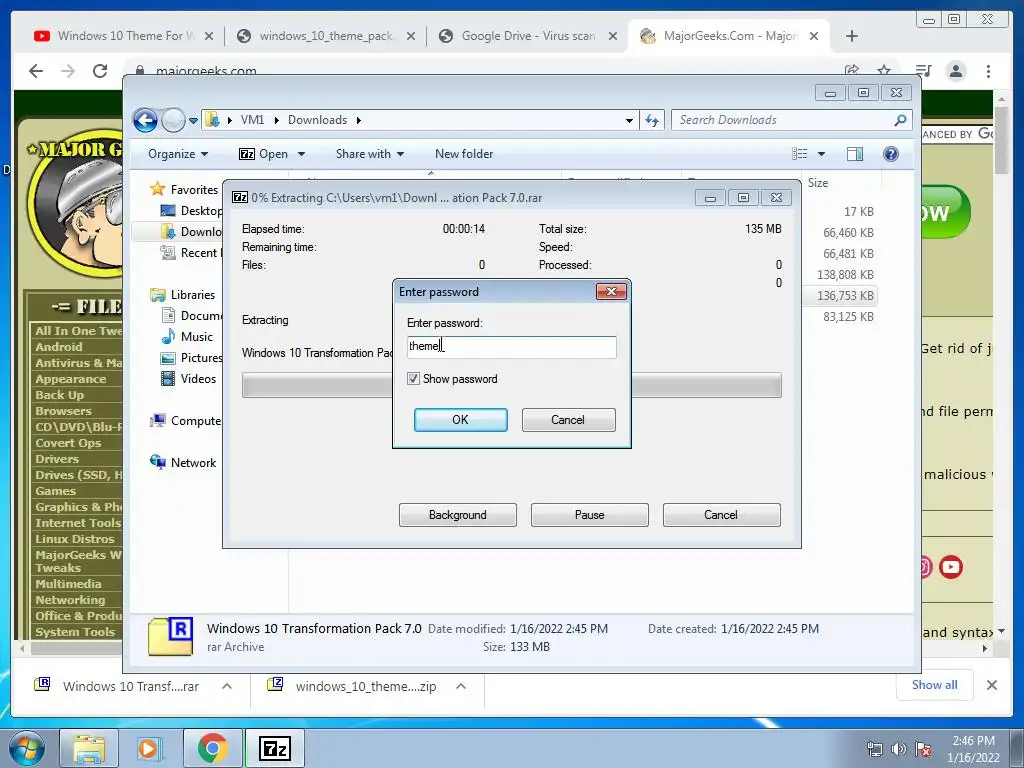Open Chrome profile icon
Image resolution: width=1024 pixels, height=768 pixels.
[x=956, y=71]
